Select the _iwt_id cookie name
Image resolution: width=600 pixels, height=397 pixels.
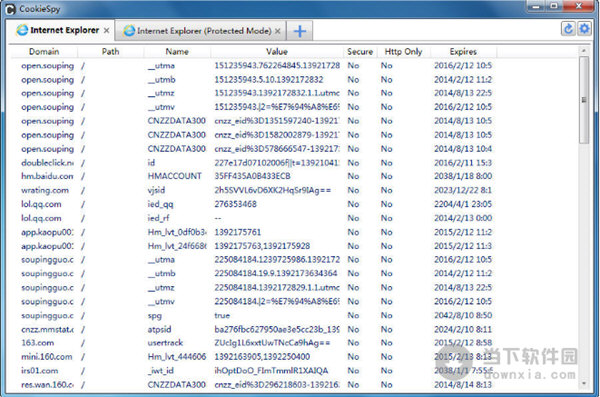(x=160, y=371)
